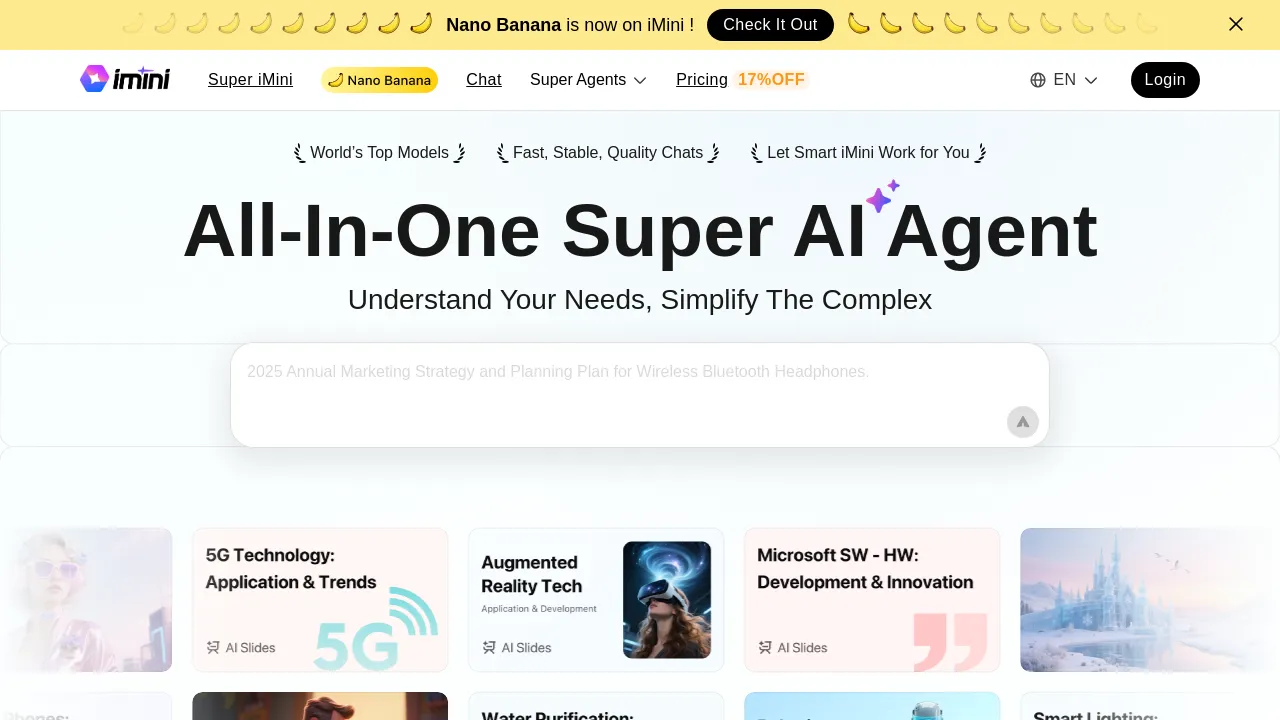The image size is (1280, 720).
Task: Open Super iMini page
Action: point(250,80)
